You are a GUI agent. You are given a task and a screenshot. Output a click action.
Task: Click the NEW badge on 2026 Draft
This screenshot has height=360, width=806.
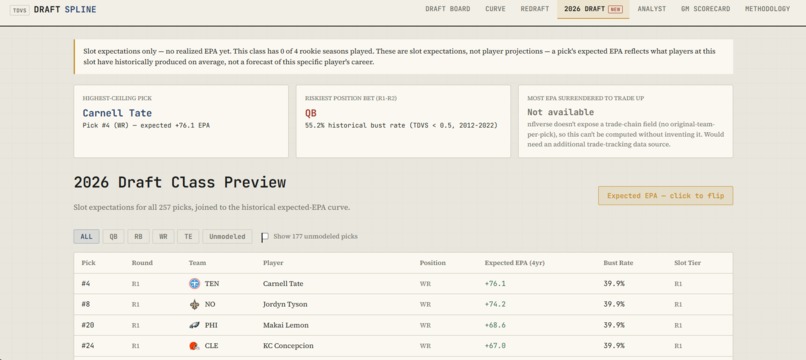615,9
